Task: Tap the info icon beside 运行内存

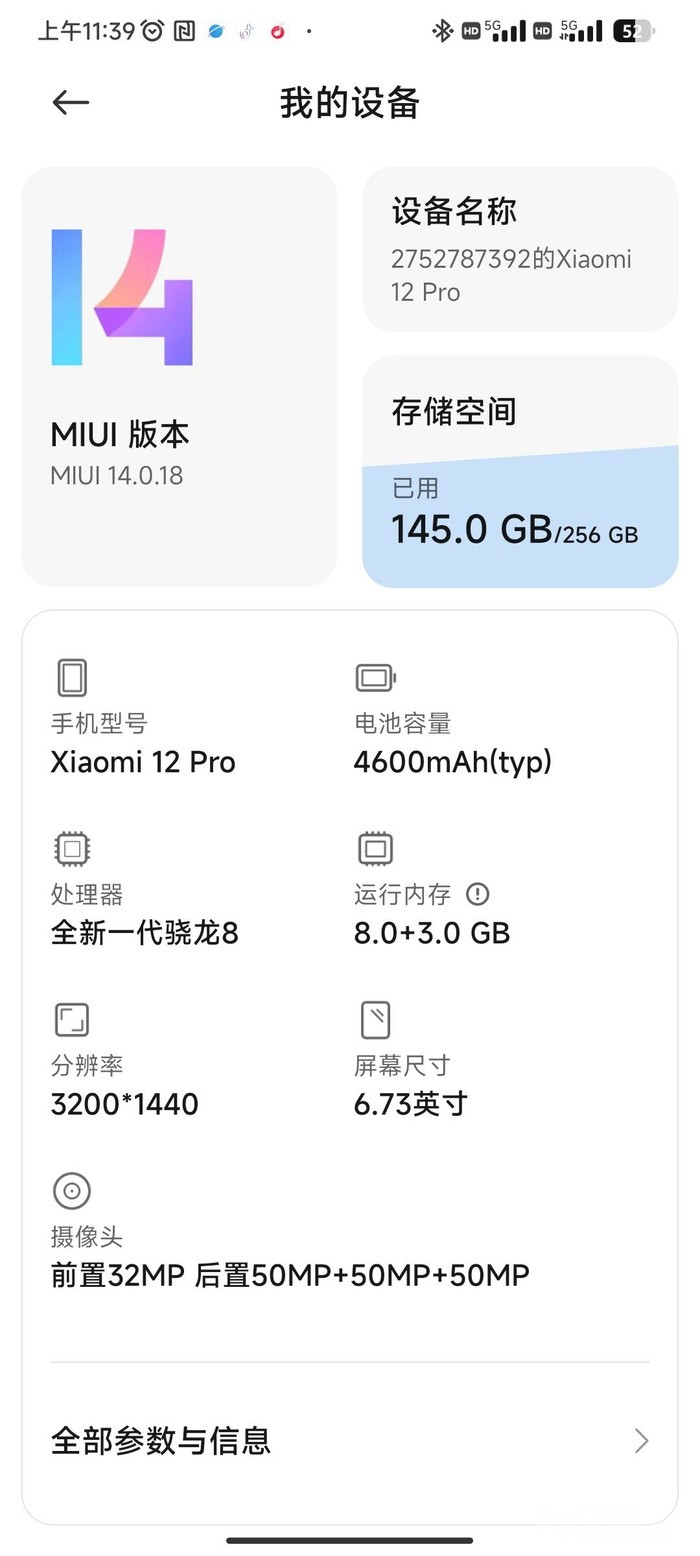Action: pyautogui.click(x=478, y=894)
